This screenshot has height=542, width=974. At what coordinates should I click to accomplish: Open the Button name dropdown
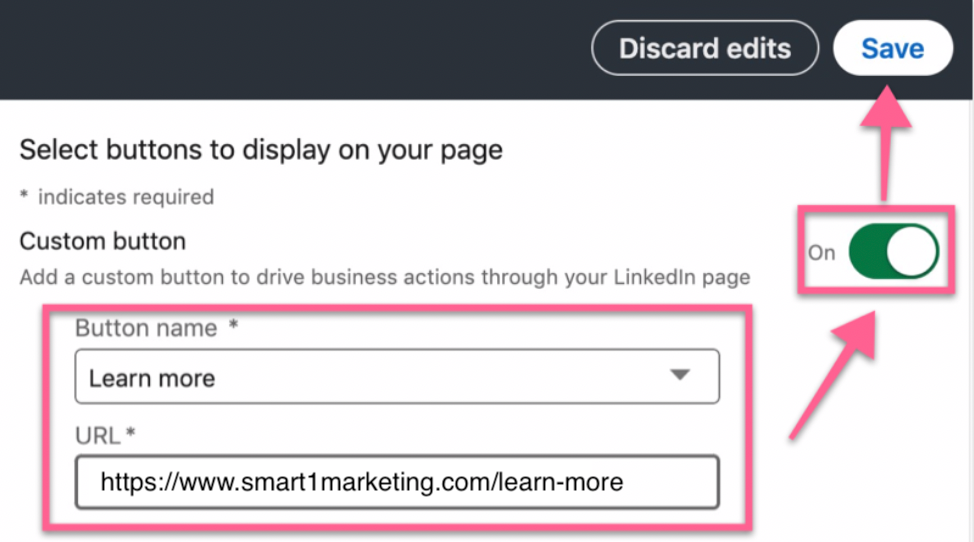coord(397,377)
